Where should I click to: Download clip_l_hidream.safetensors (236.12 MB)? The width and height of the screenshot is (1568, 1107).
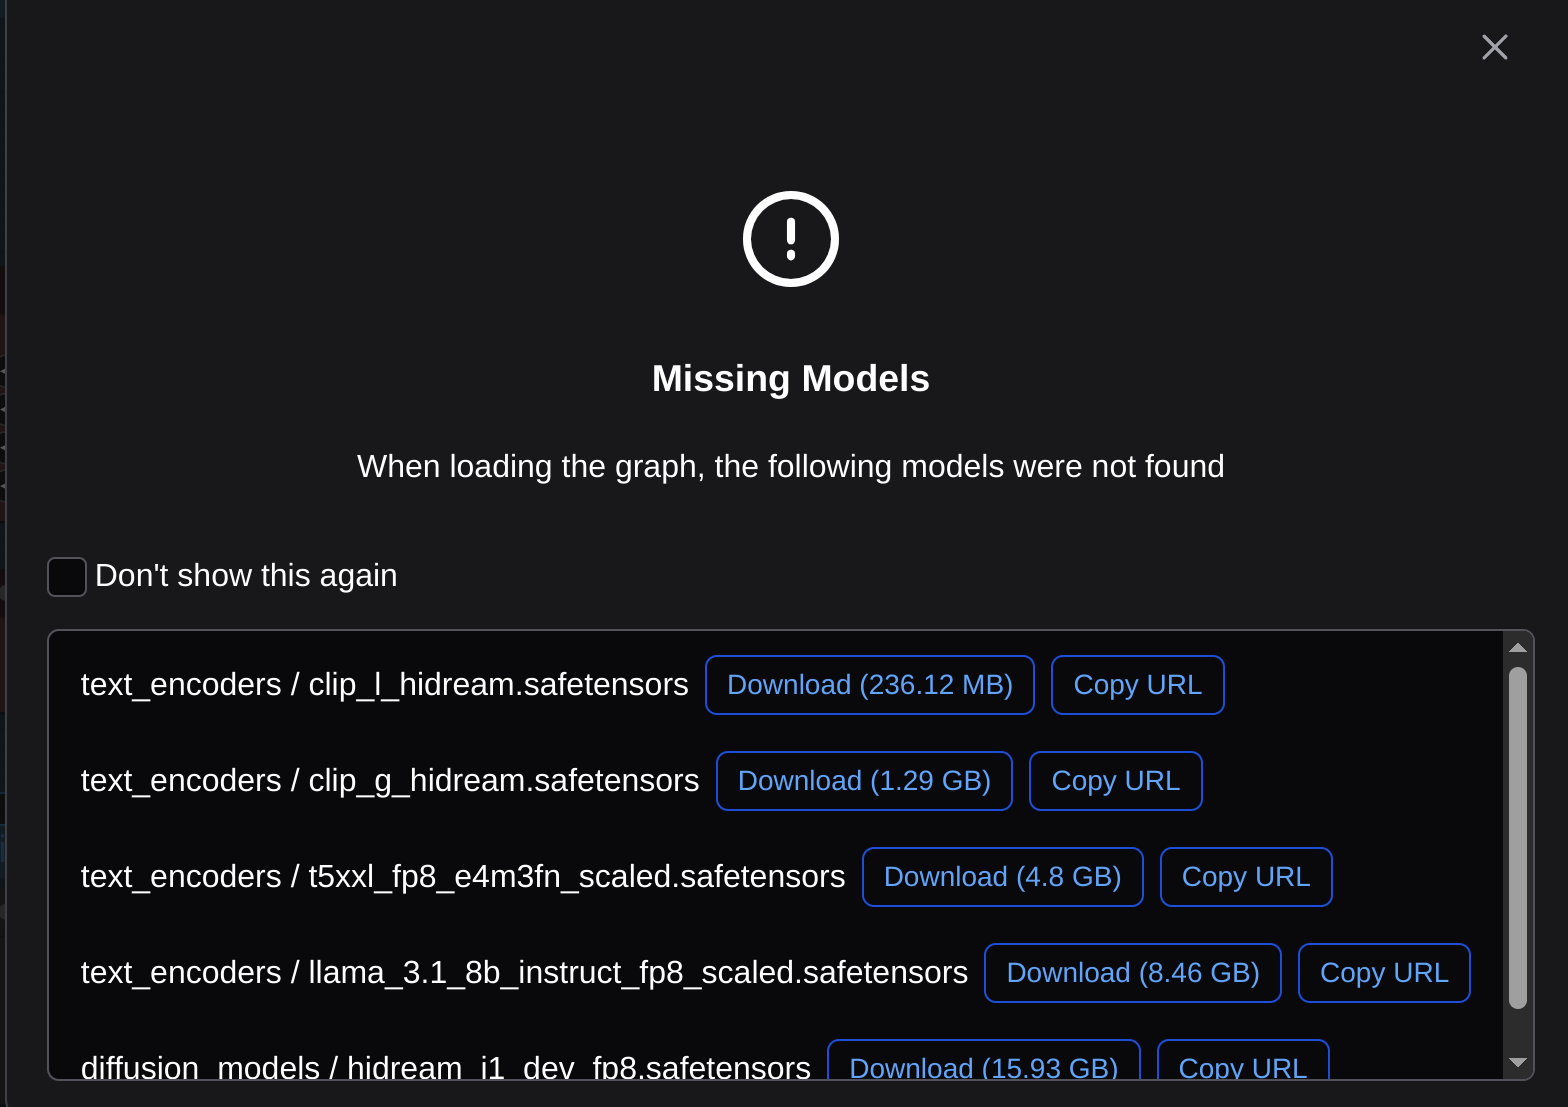point(869,685)
